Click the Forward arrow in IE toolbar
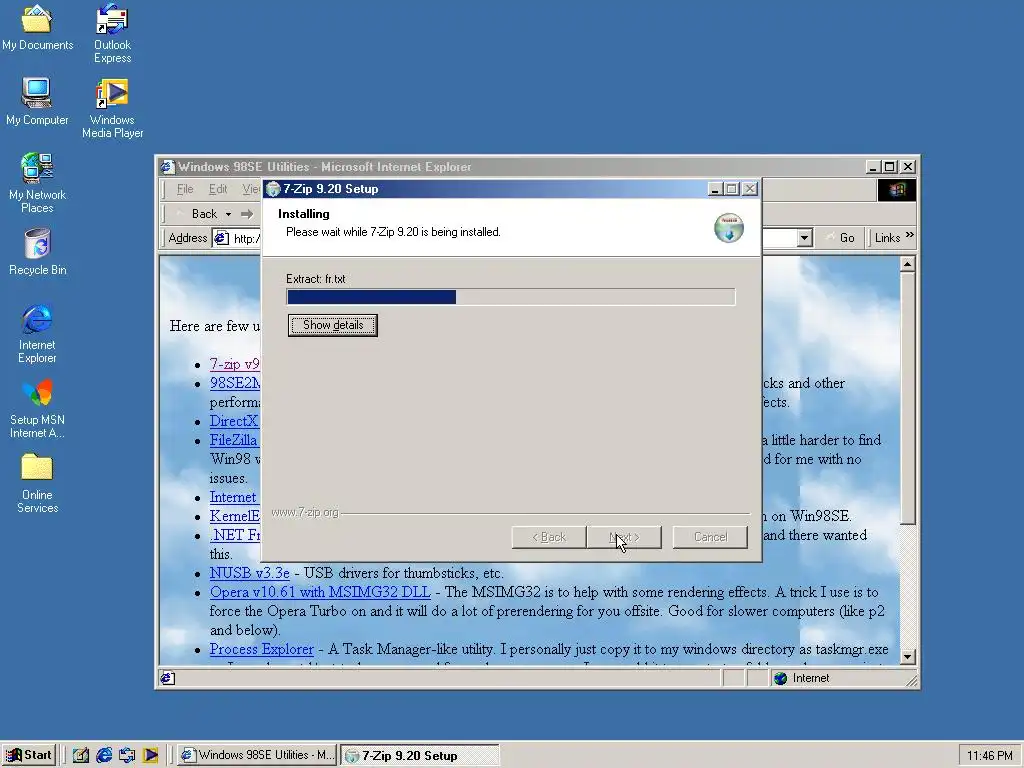1024x768 pixels. [x=247, y=214]
